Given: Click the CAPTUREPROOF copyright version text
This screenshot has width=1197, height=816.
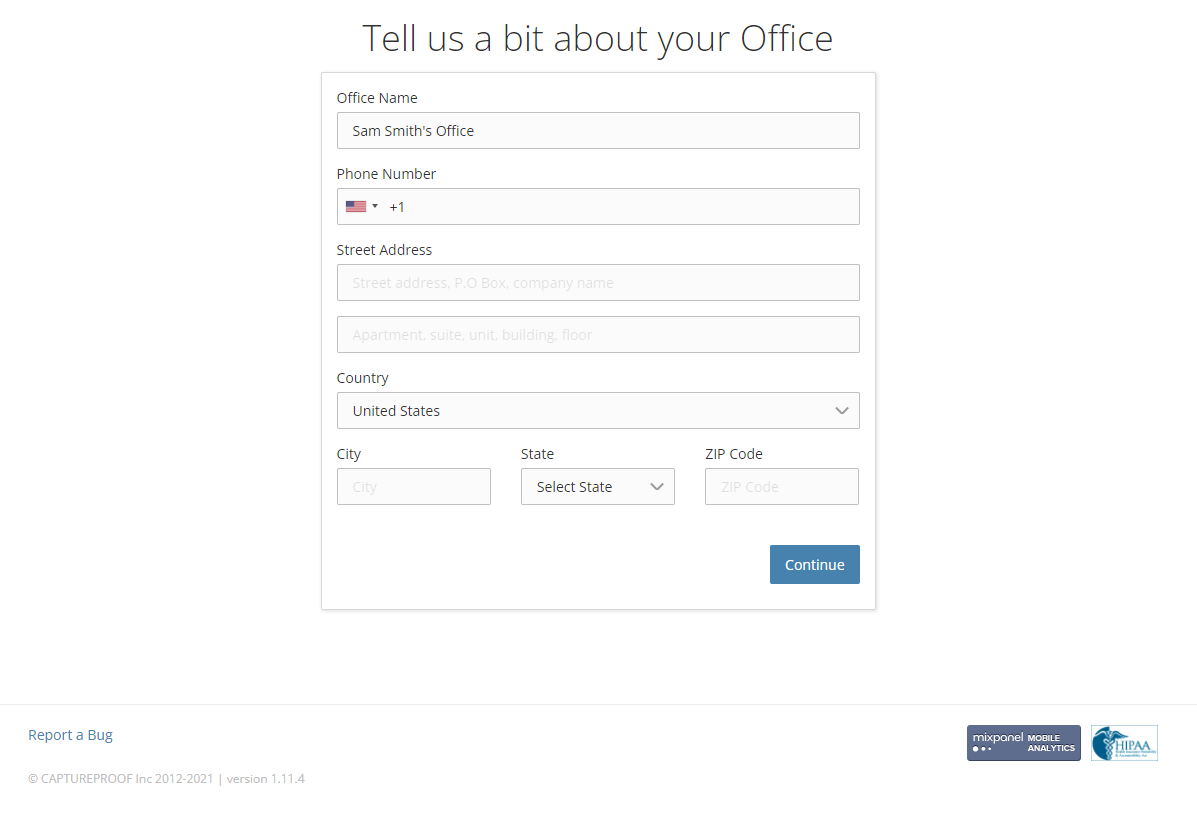Looking at the screenshot, I should click(x=166, y=779).
